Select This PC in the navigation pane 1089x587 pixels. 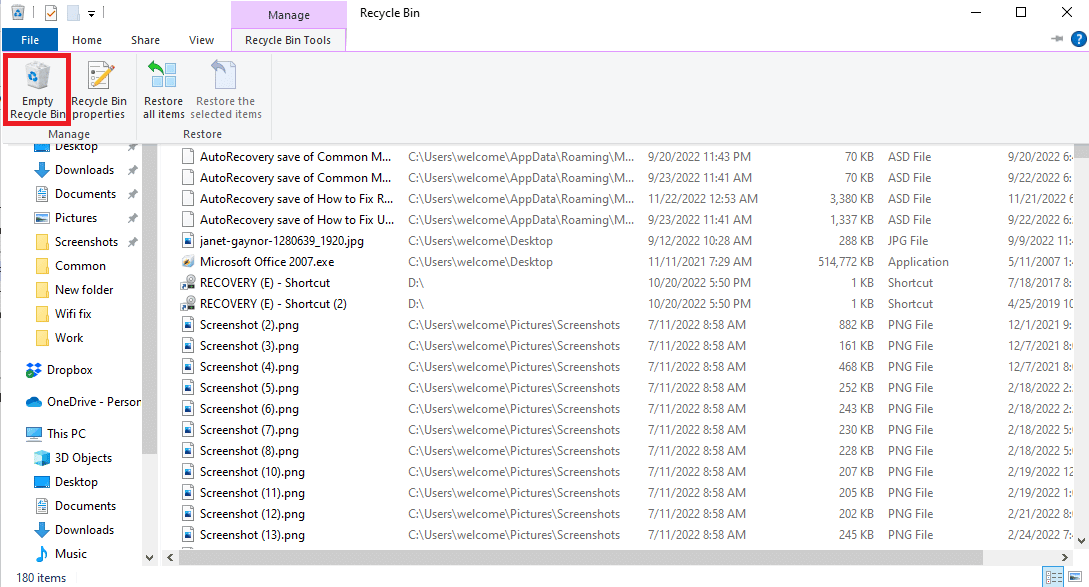pyautogui.click(x=66, y=434)
